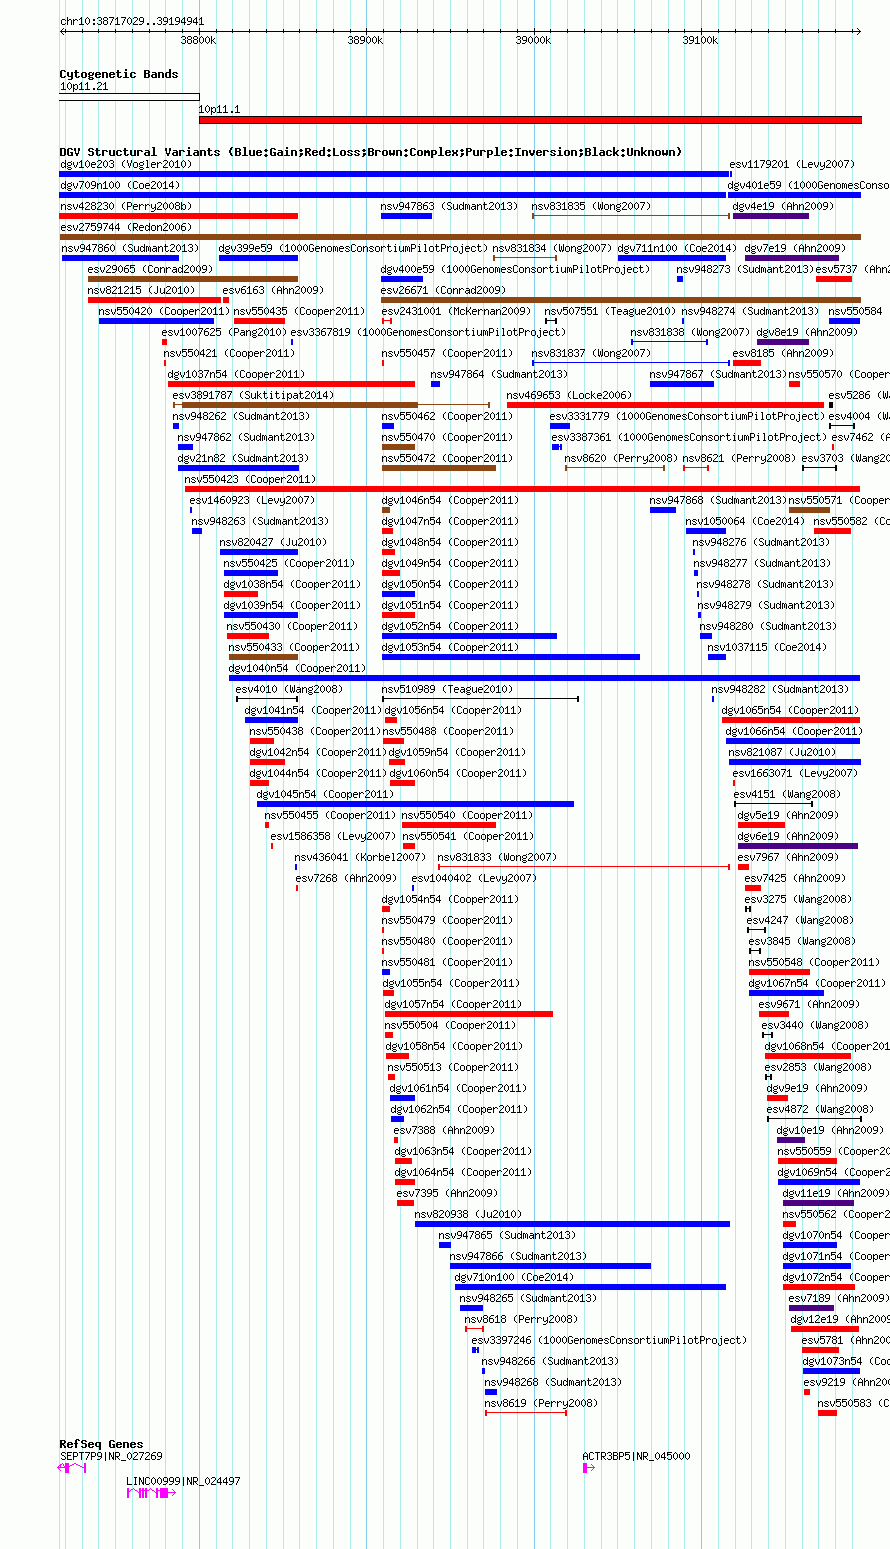This screenshot has height=1549, width=890.
Task: Select dgv710n100 (Coe2014) variant label
Action: tap(515, 1277)
